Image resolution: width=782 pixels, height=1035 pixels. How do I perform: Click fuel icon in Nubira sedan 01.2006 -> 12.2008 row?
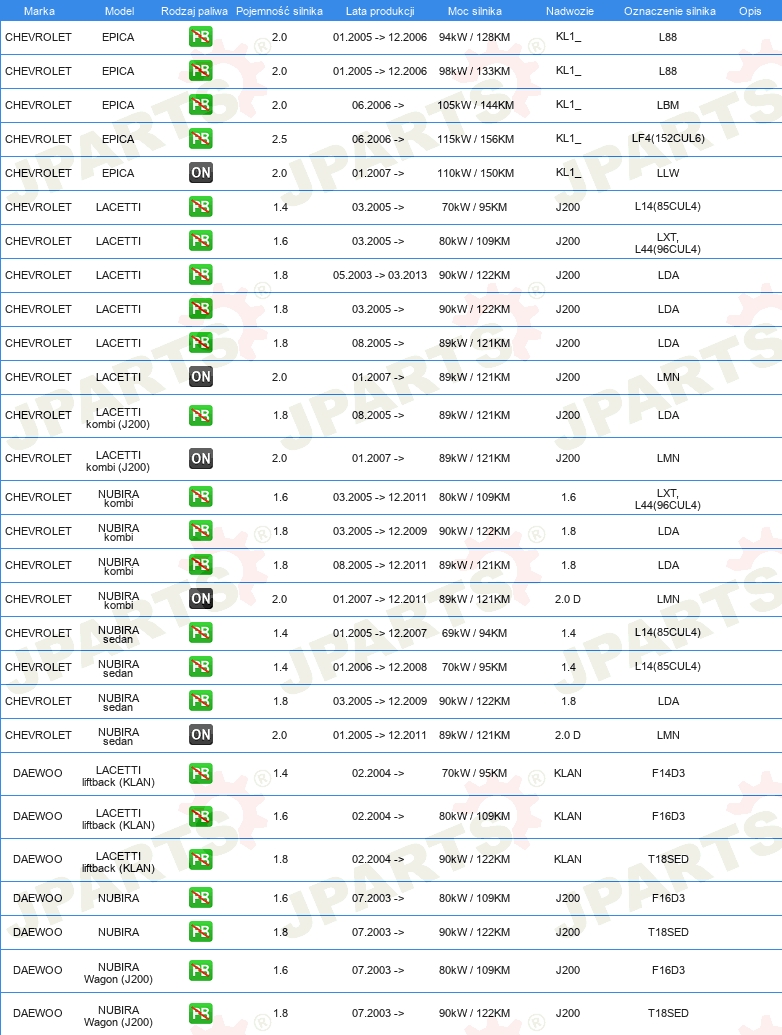[201, 667]
